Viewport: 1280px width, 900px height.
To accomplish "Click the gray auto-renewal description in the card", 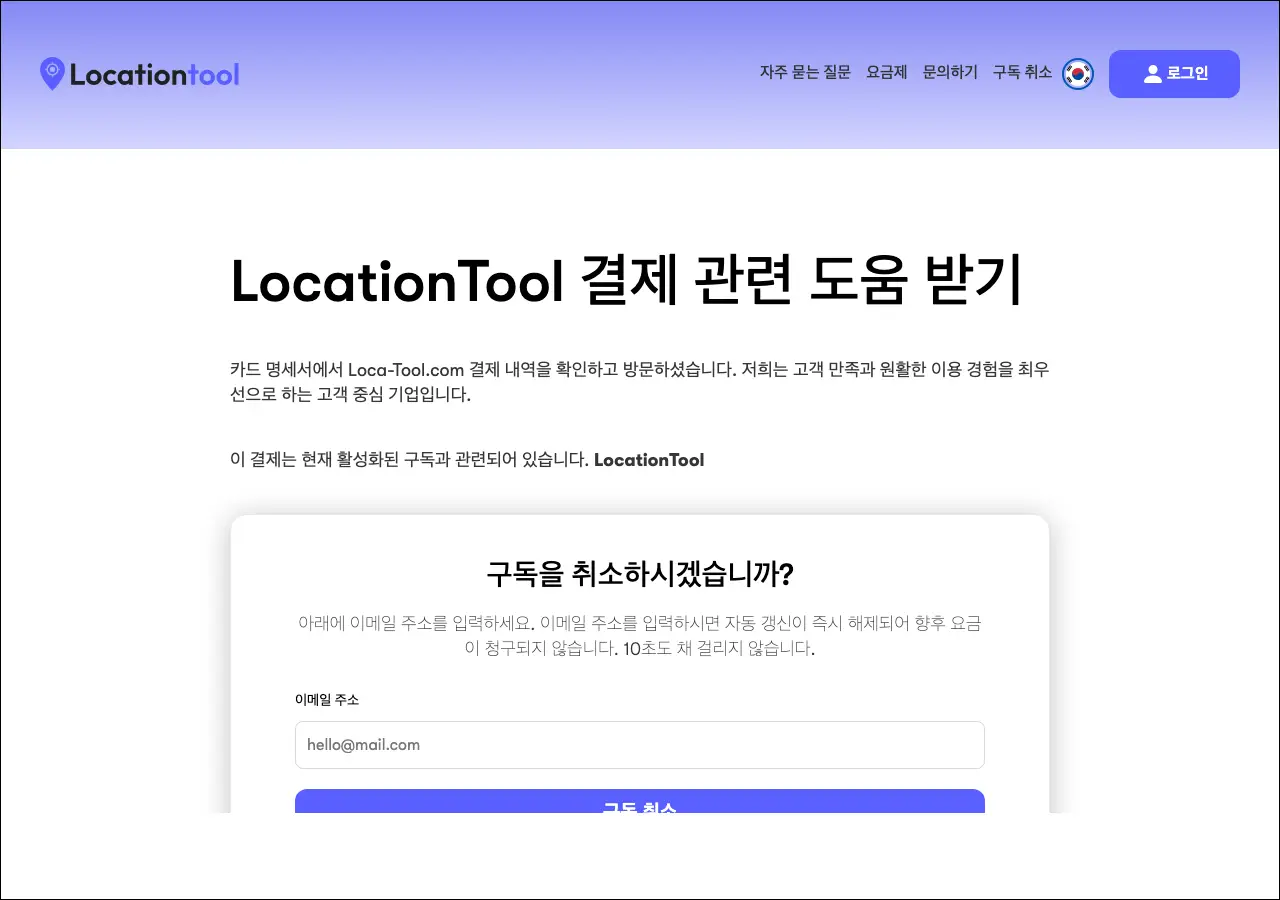I will point(639,624).
